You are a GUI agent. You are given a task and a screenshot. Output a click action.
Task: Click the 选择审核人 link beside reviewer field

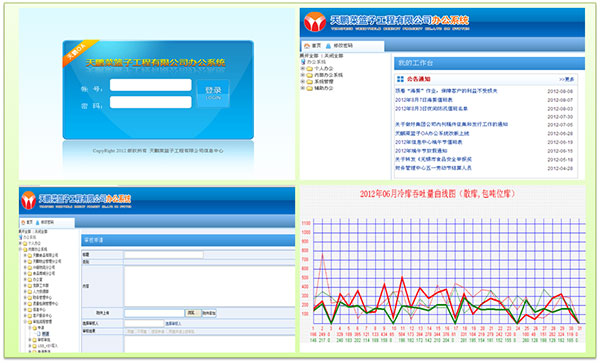click(x=173, y=324)
